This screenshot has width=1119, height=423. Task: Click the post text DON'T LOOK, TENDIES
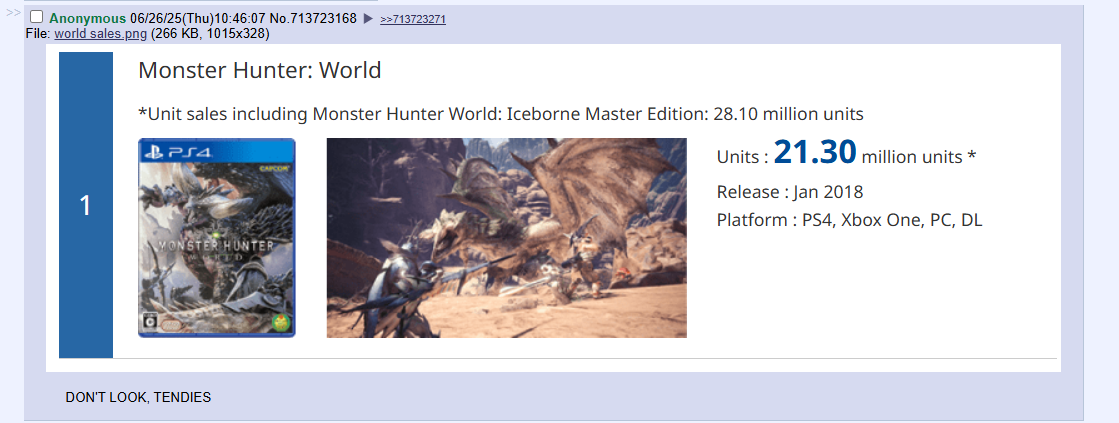coord(138,397)
